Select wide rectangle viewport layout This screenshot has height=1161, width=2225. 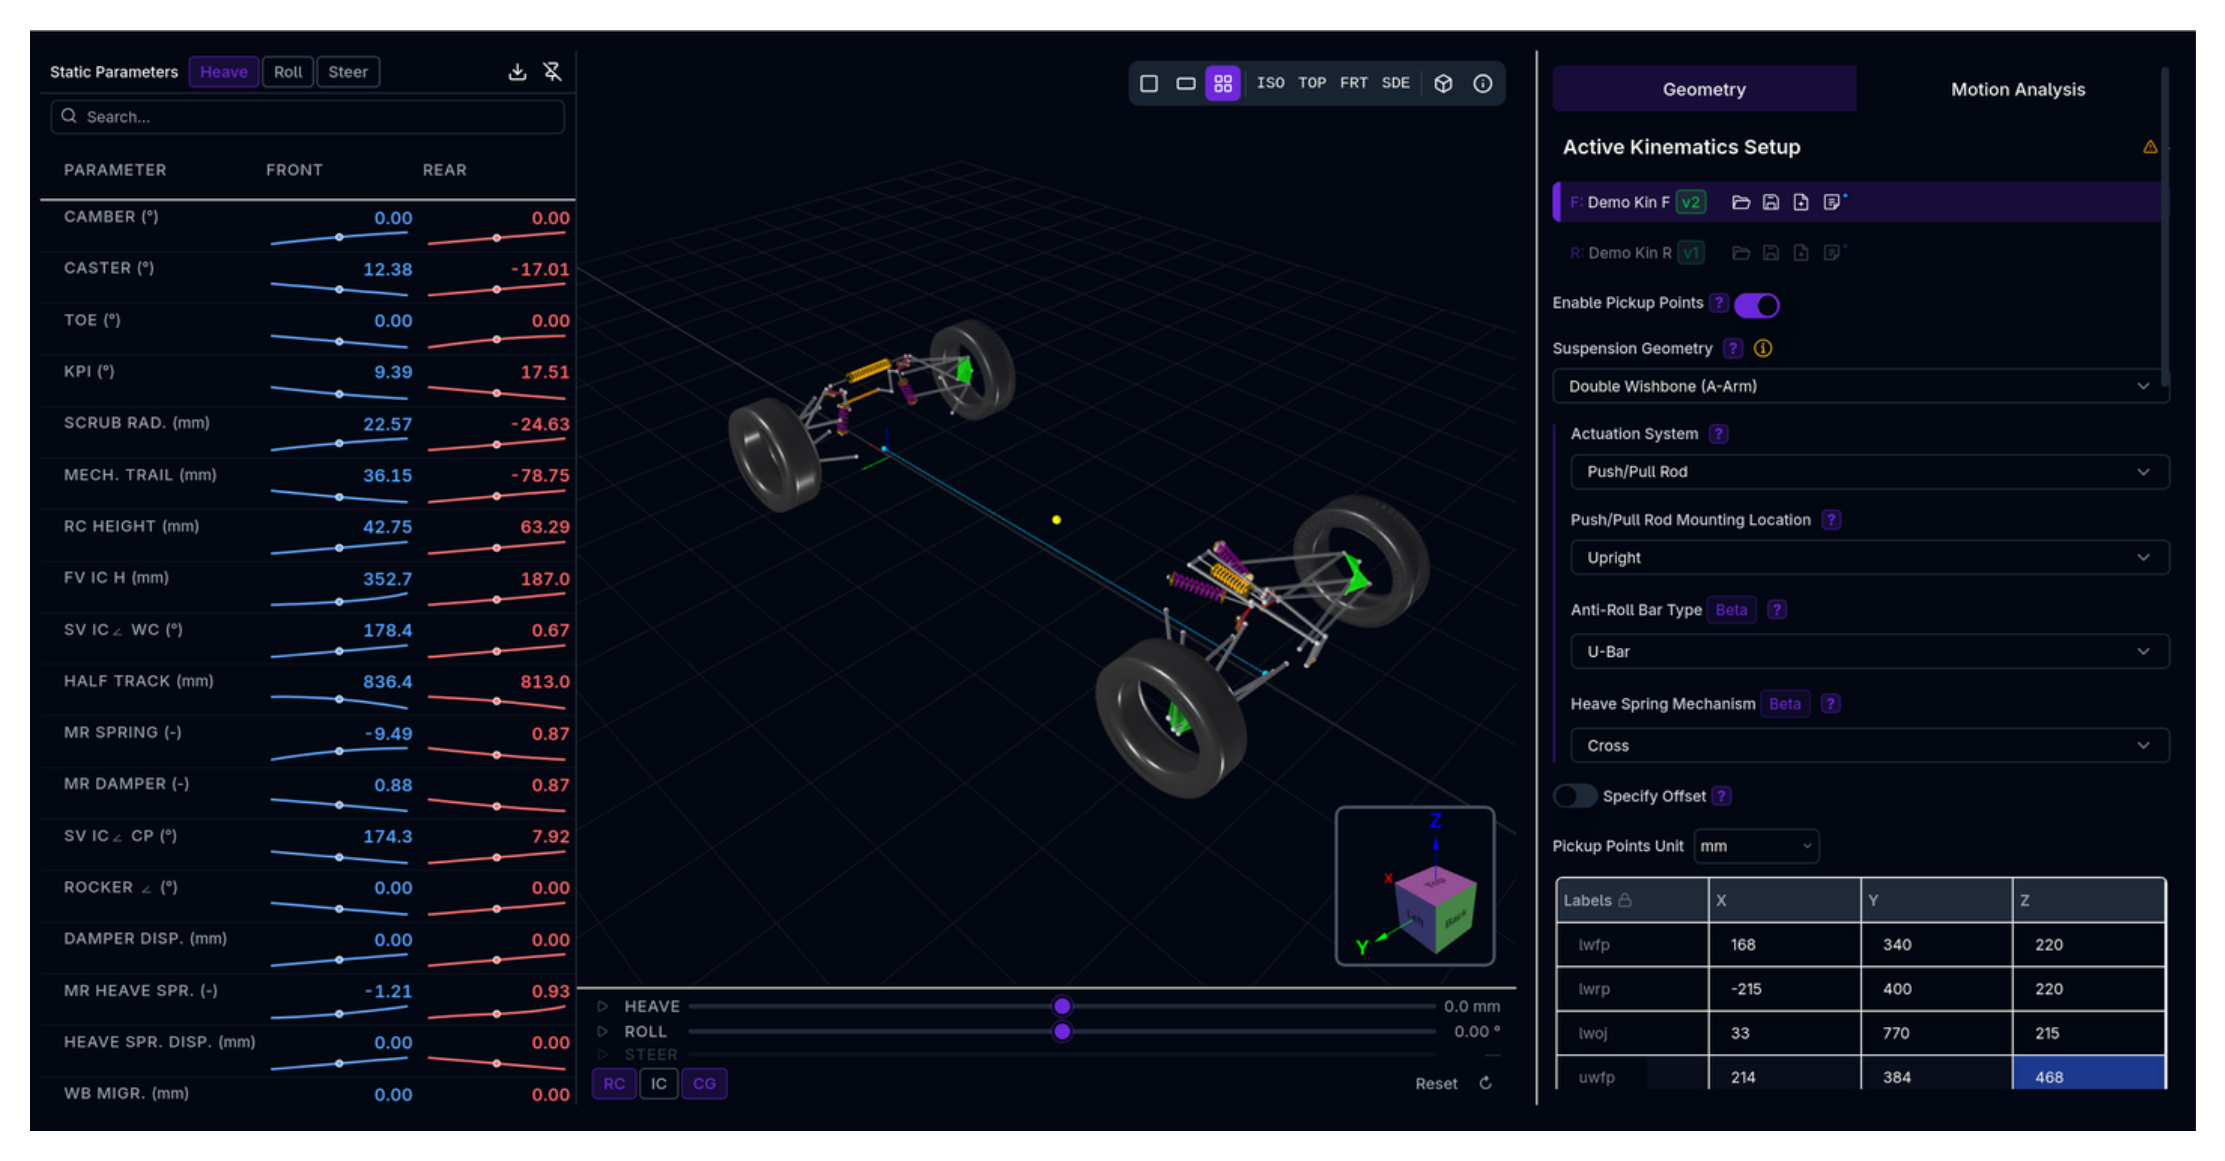(x=1185, y=84)
